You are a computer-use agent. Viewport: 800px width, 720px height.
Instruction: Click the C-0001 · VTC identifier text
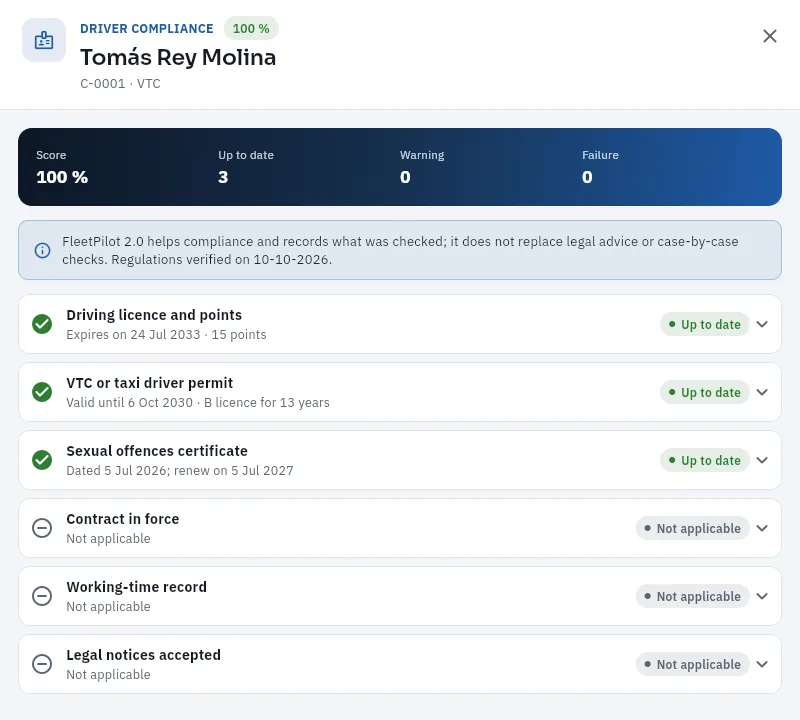coord(120,84)
